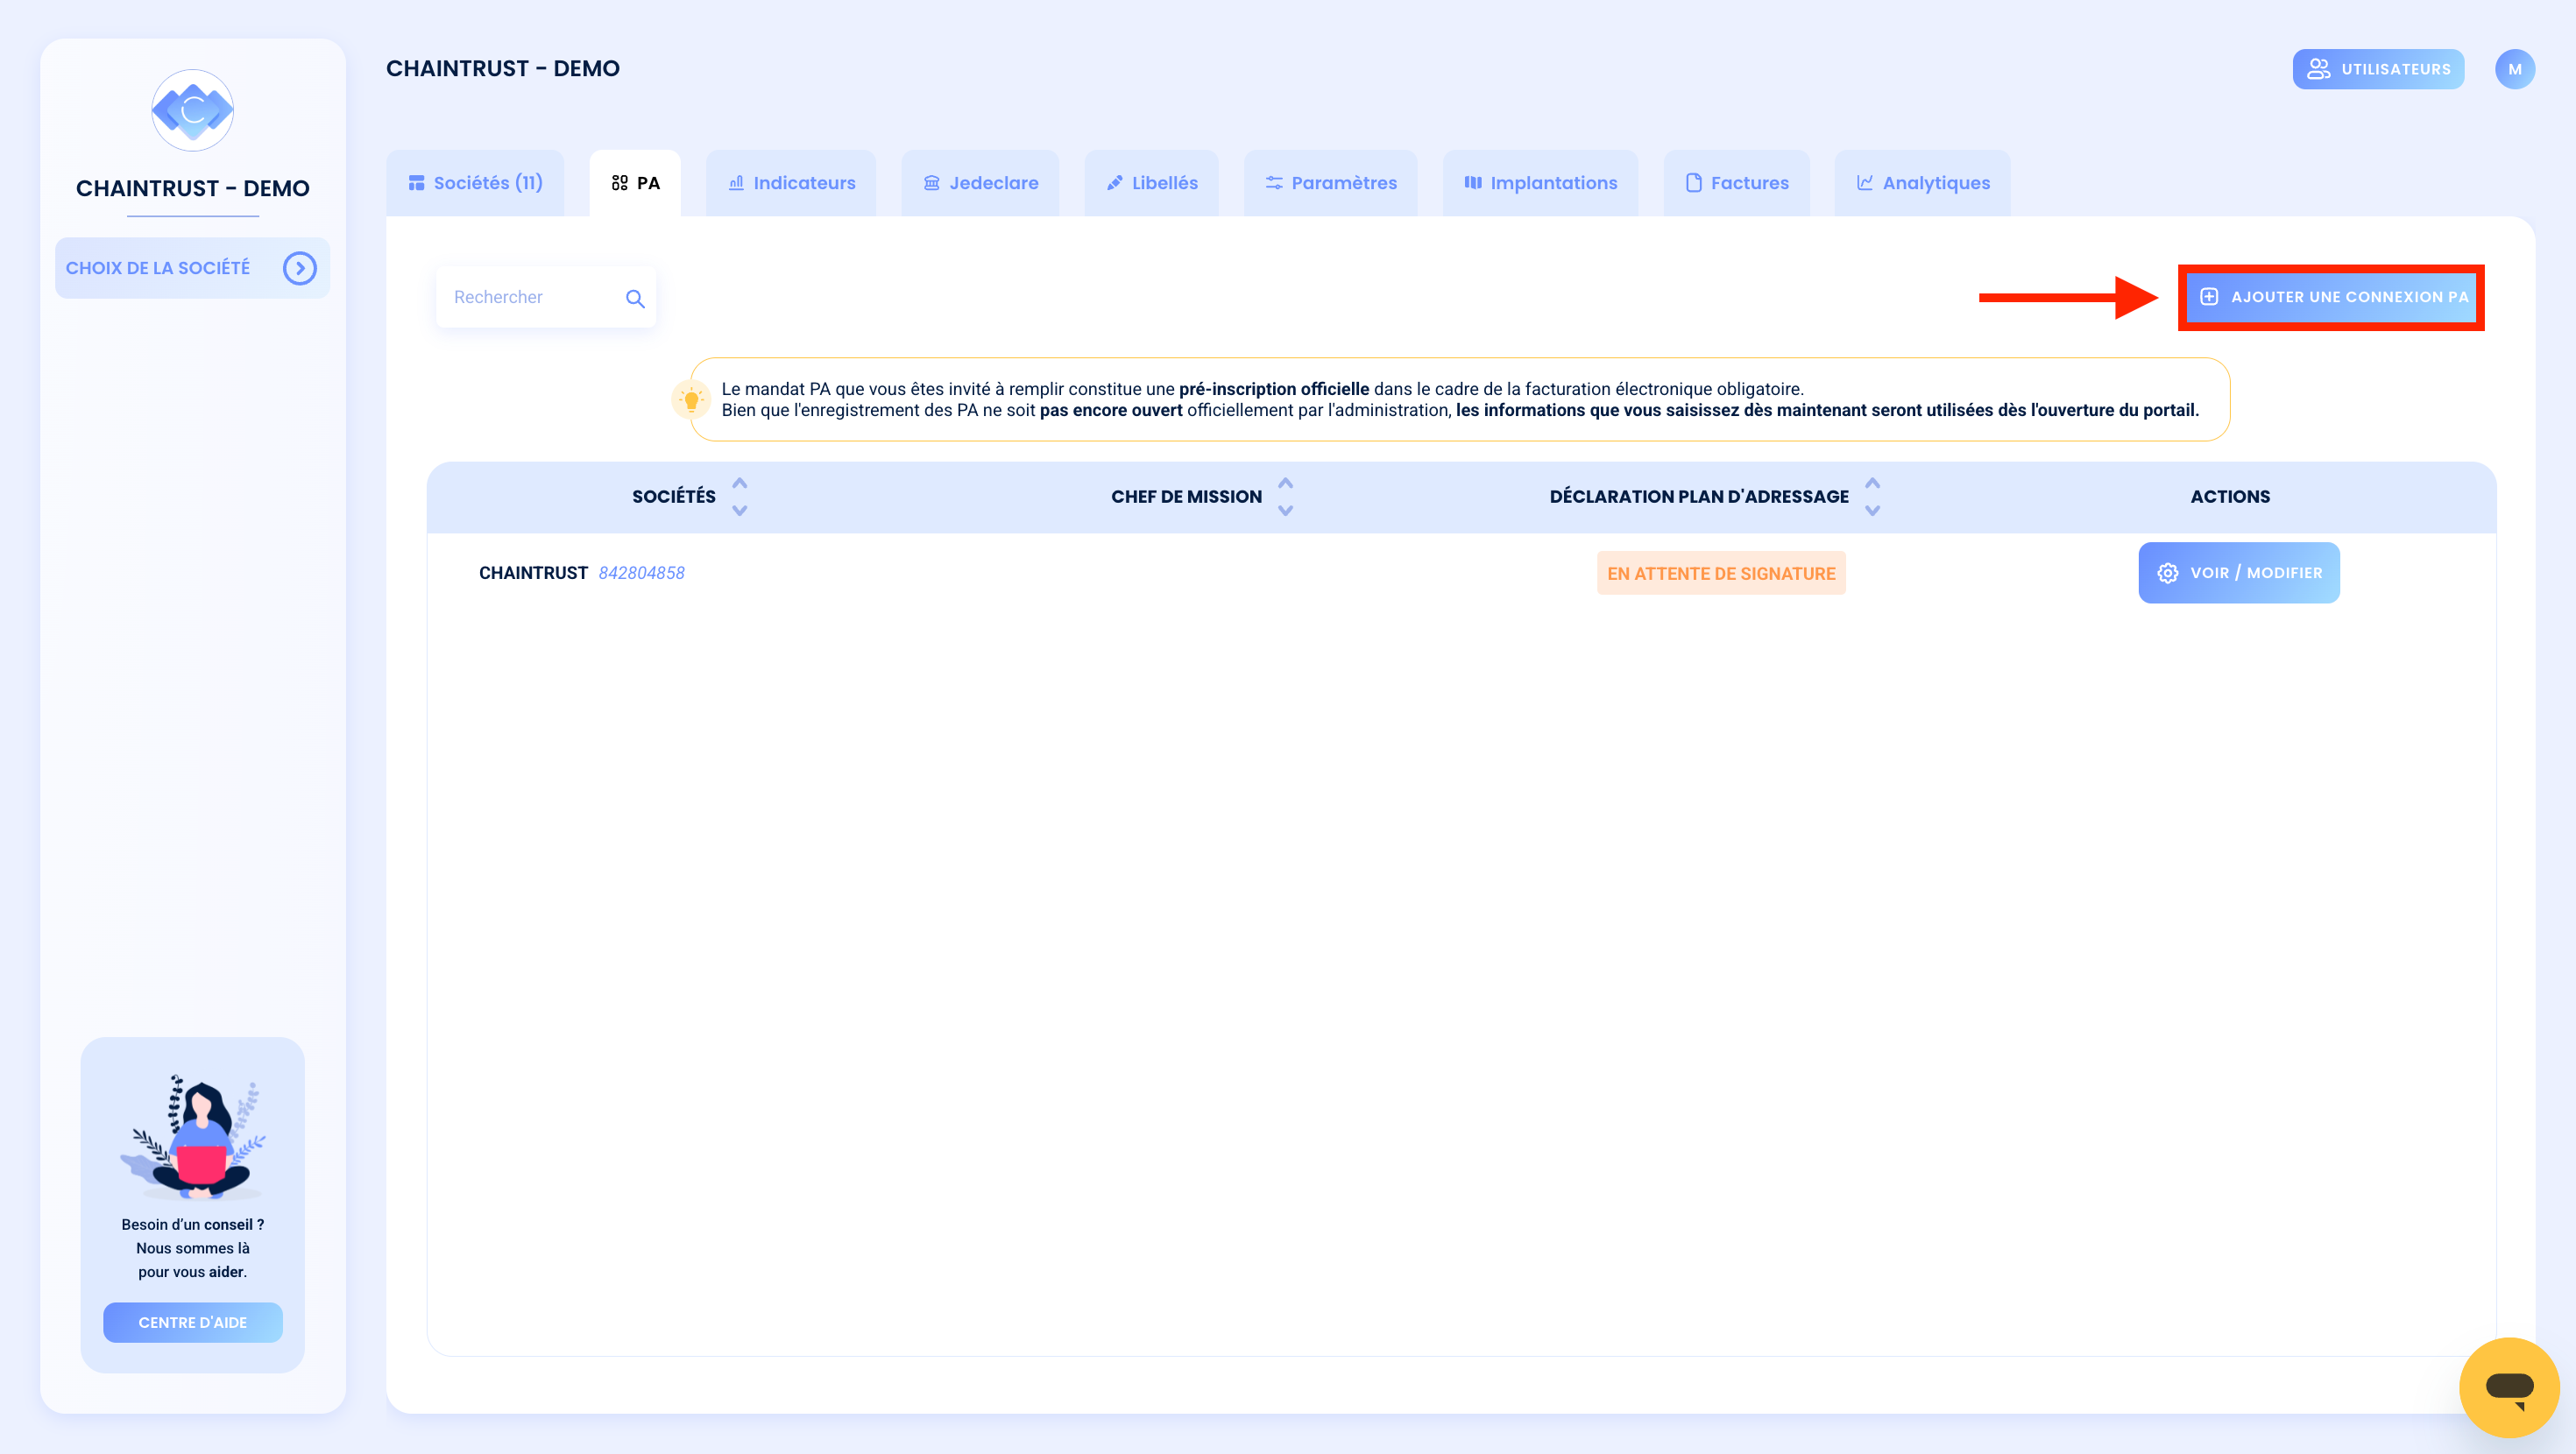Click the En attente de signature status badge

pyautogui.click(x=1721, y=573)
